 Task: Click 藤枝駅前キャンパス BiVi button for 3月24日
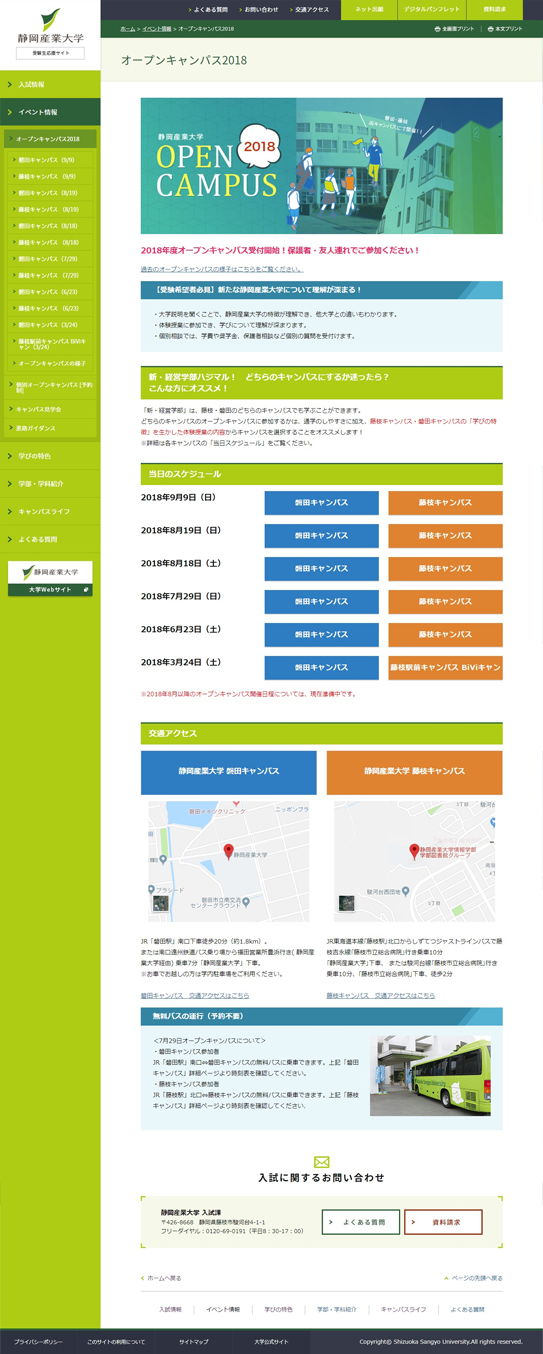(445, 668)
